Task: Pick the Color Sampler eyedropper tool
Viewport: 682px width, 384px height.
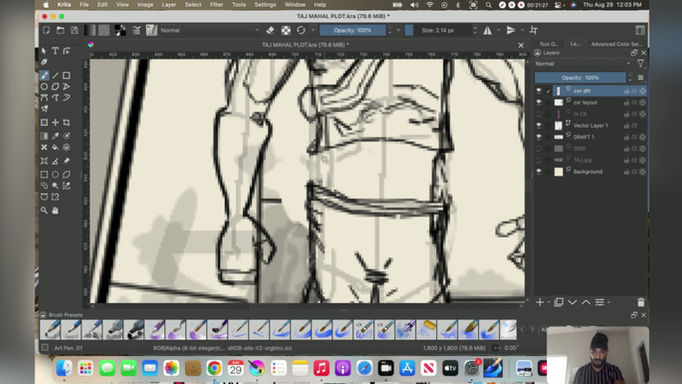Action: 55,136
